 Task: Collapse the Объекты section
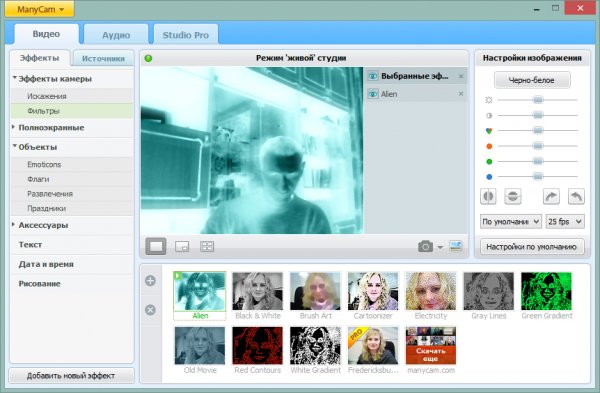click(x=72, y=147)
